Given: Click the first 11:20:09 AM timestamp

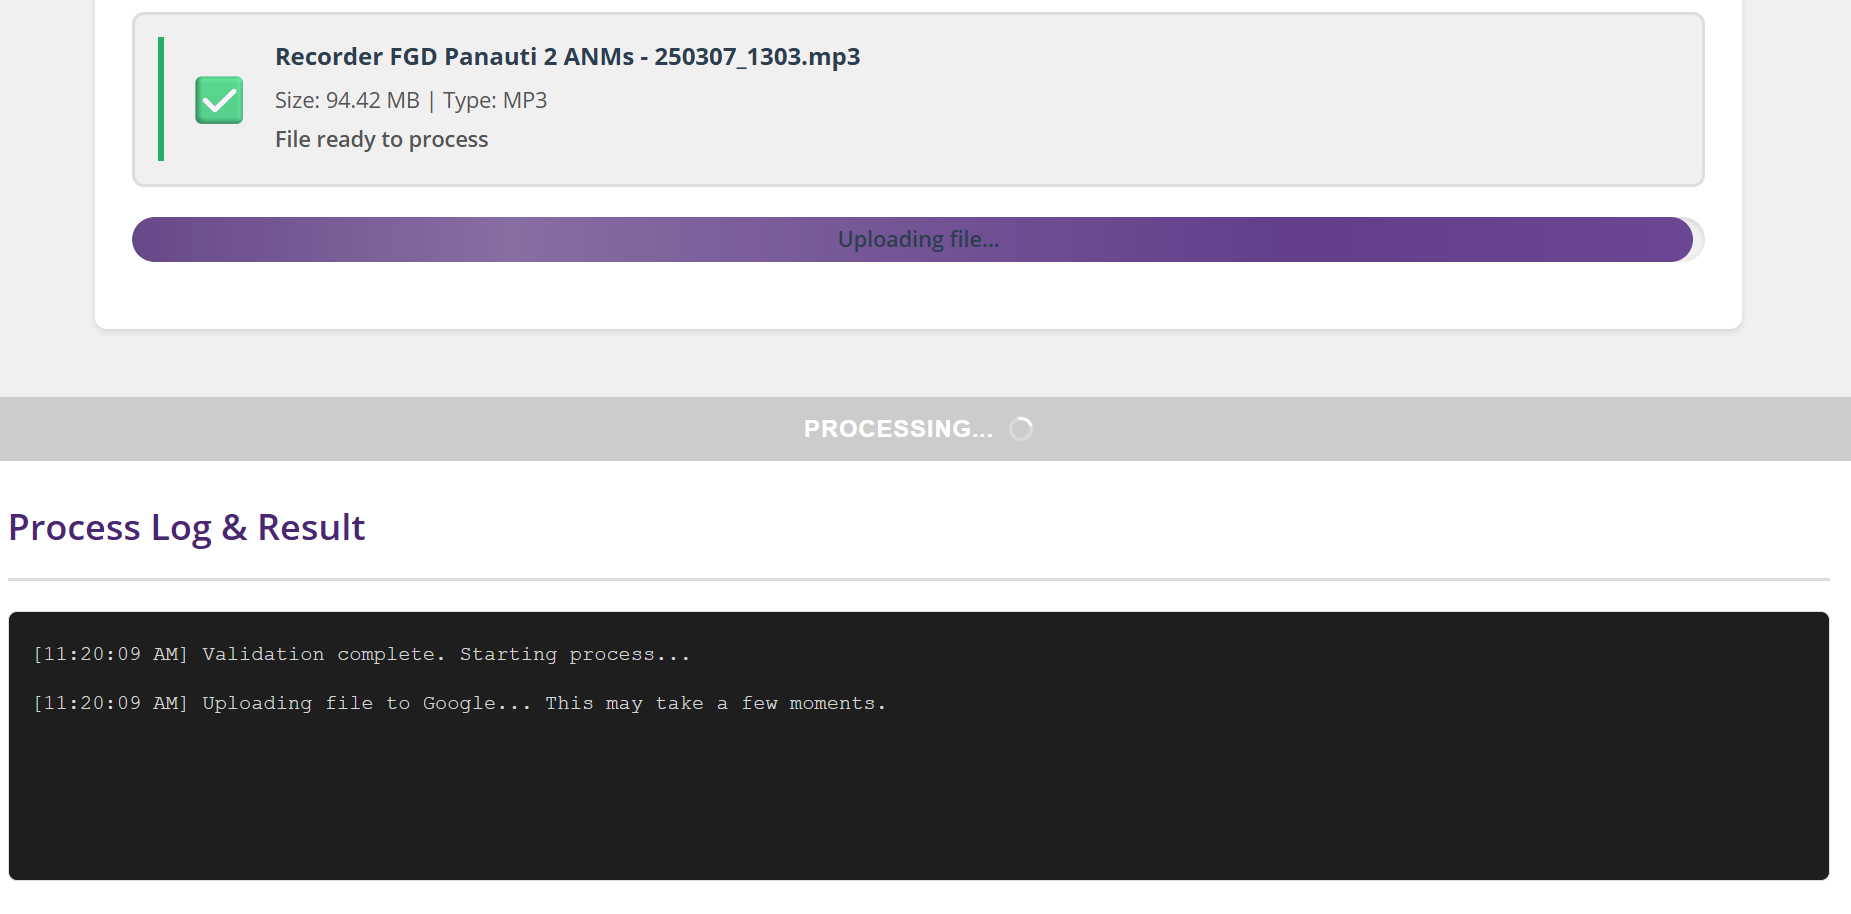Looking at the screenshot, I should point(110,654).
